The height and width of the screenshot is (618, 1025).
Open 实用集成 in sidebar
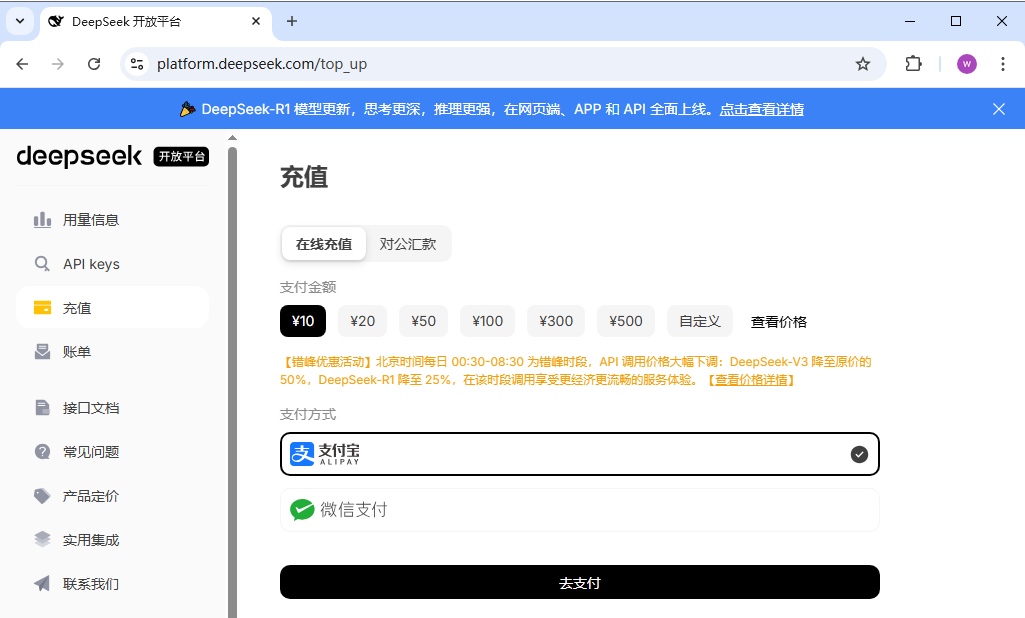(112, 540)
